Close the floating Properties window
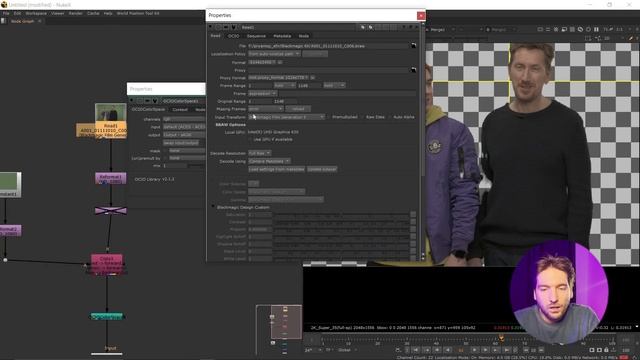The height and width of the screenshot is (360, 640). [x=421, y=16]
